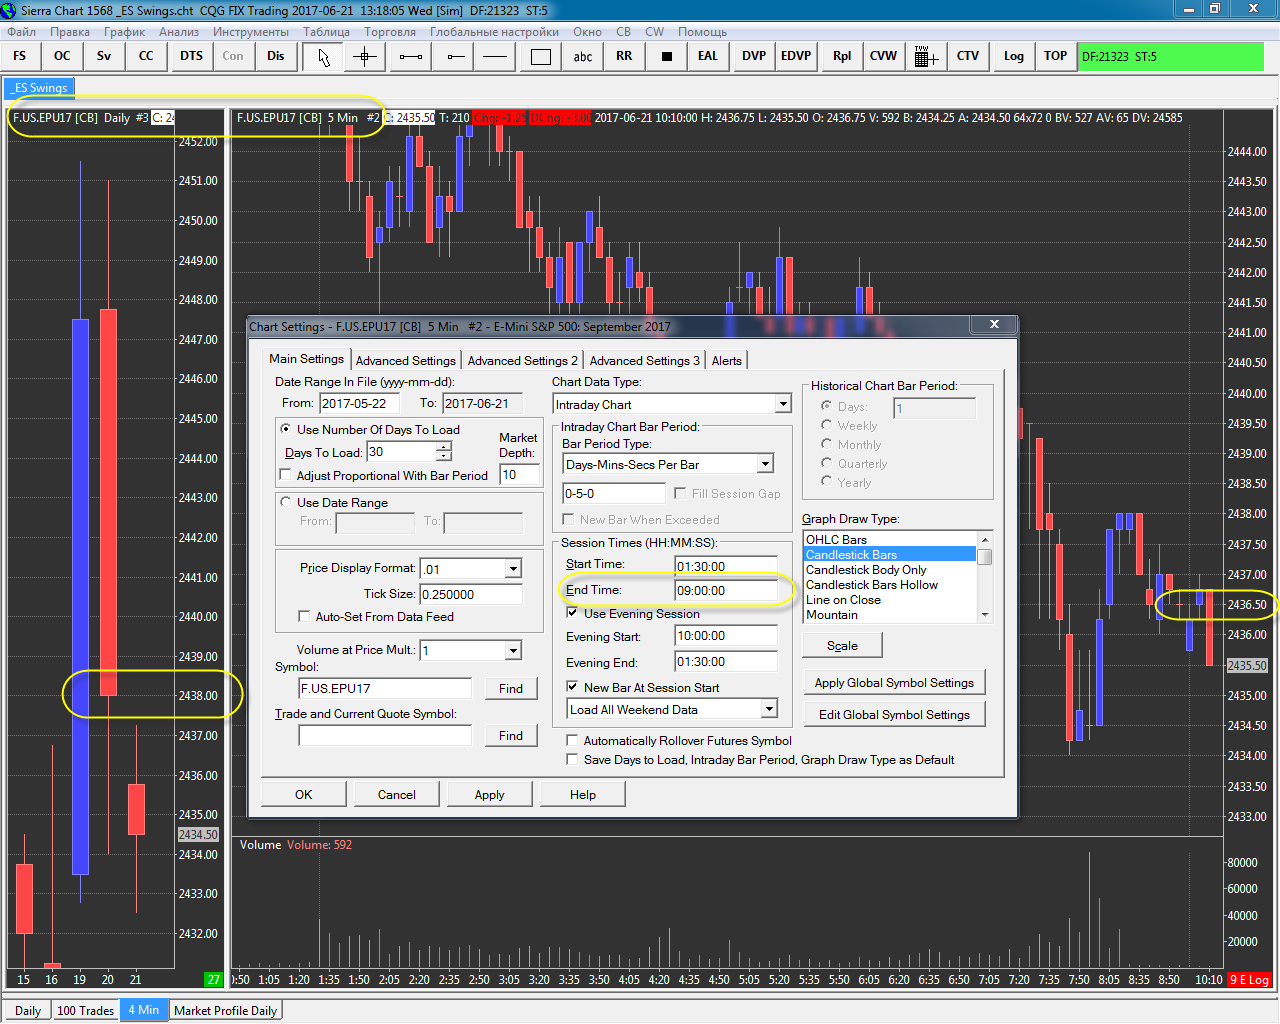Click the End Time input field
This screenshot has height=1024, width=1280.
725,590
